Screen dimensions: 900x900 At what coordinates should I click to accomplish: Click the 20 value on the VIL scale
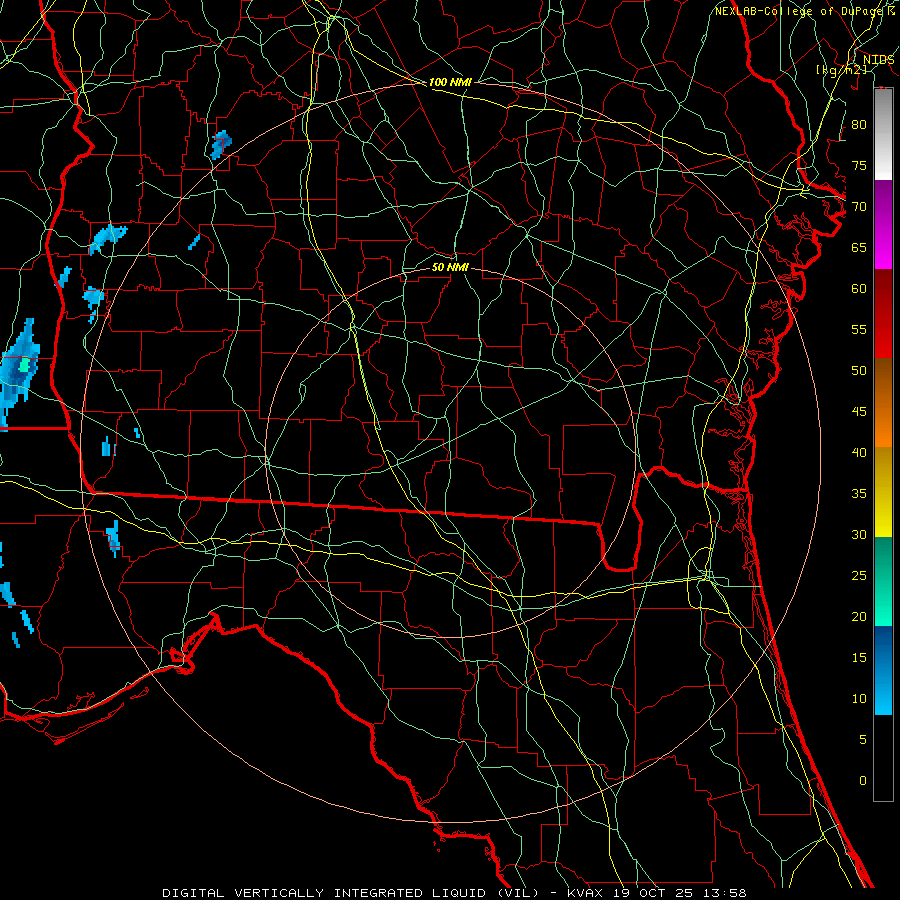coord(859,616)
